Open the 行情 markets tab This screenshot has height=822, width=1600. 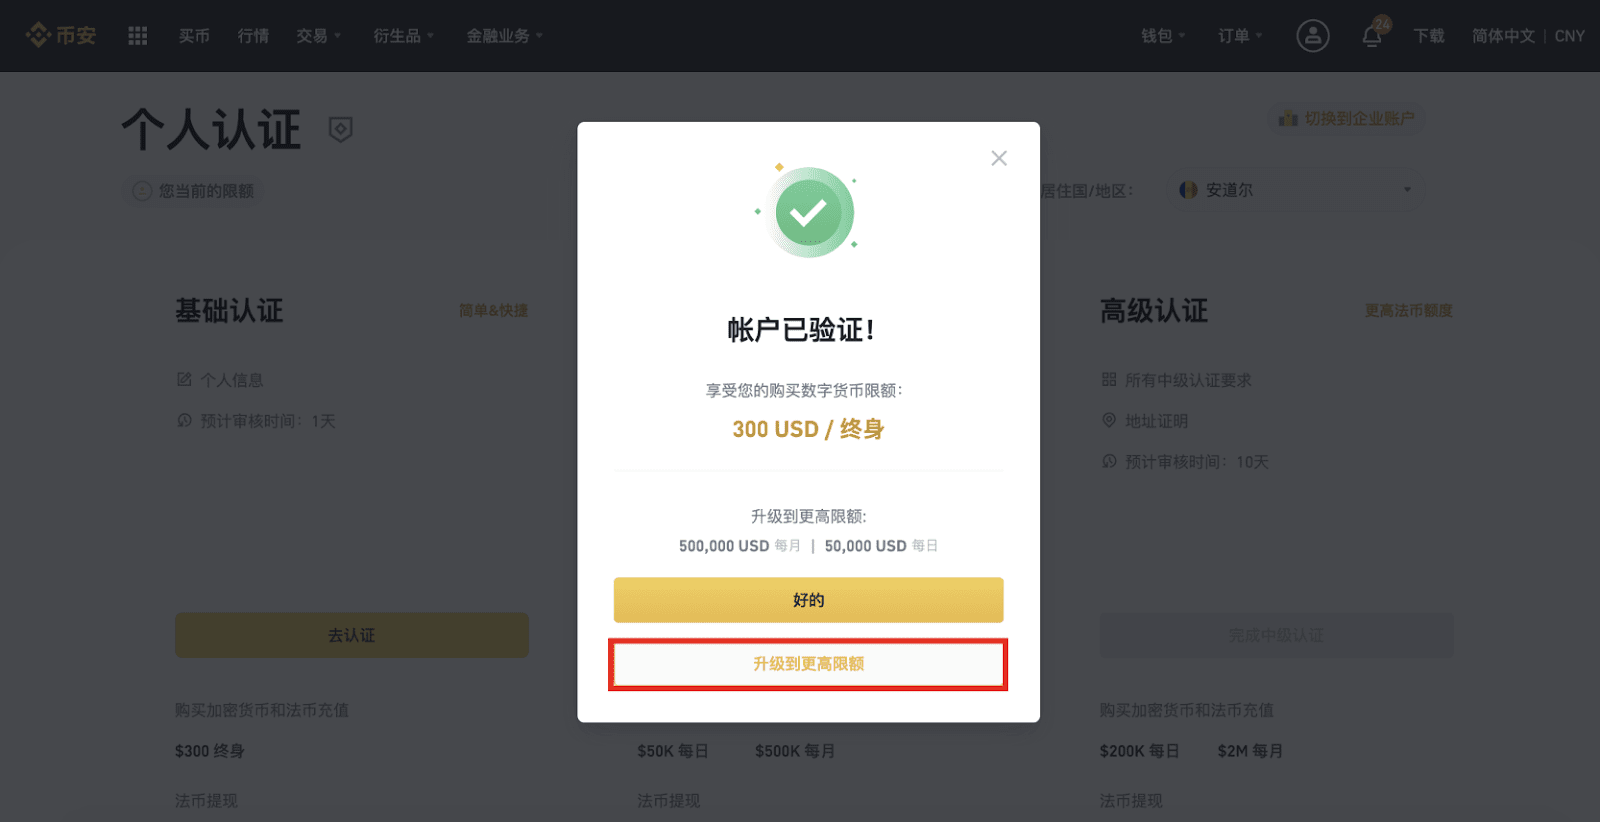(x=253, y=36)
